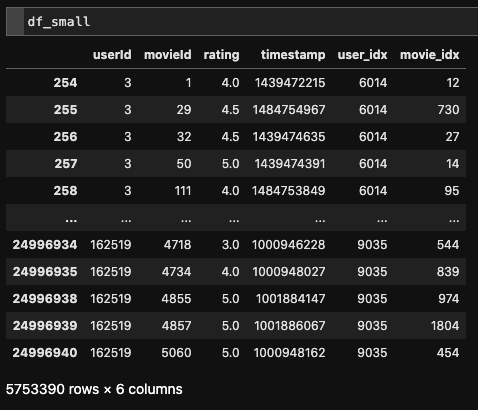Viewport: 478px width, 410px height.
Task: Click movieId value 111
Action: point(183,190)
